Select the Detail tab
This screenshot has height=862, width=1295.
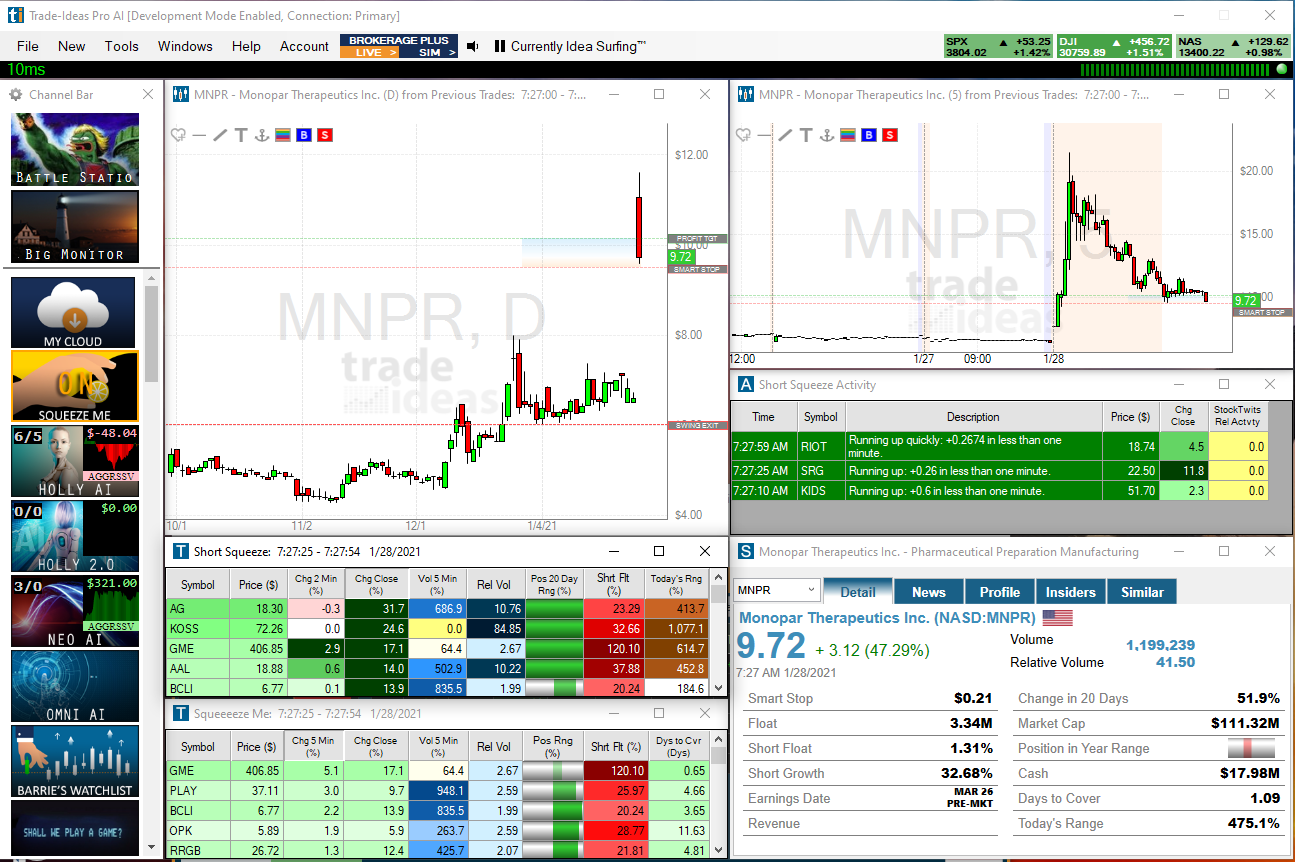coord(858,591)
